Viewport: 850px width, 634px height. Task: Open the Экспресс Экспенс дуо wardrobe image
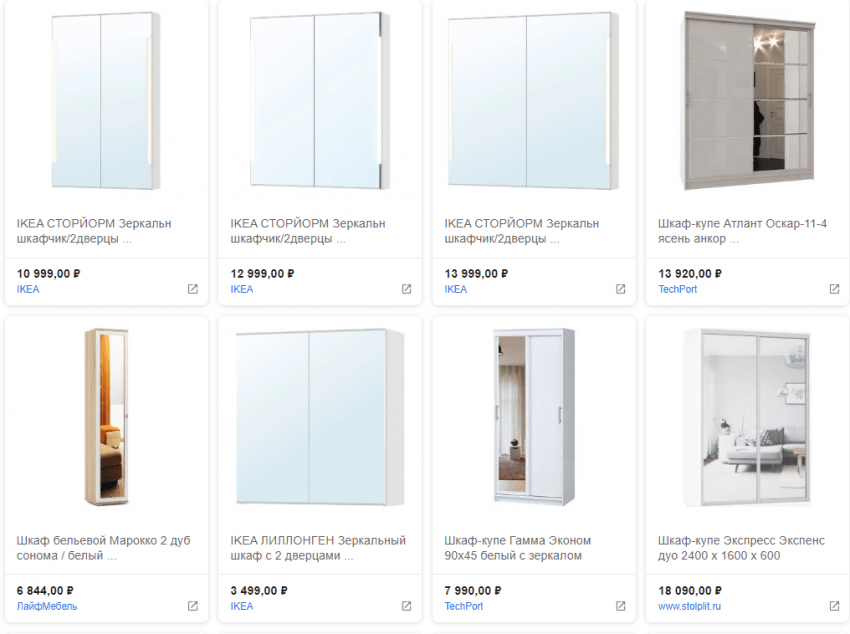point(748,417)
